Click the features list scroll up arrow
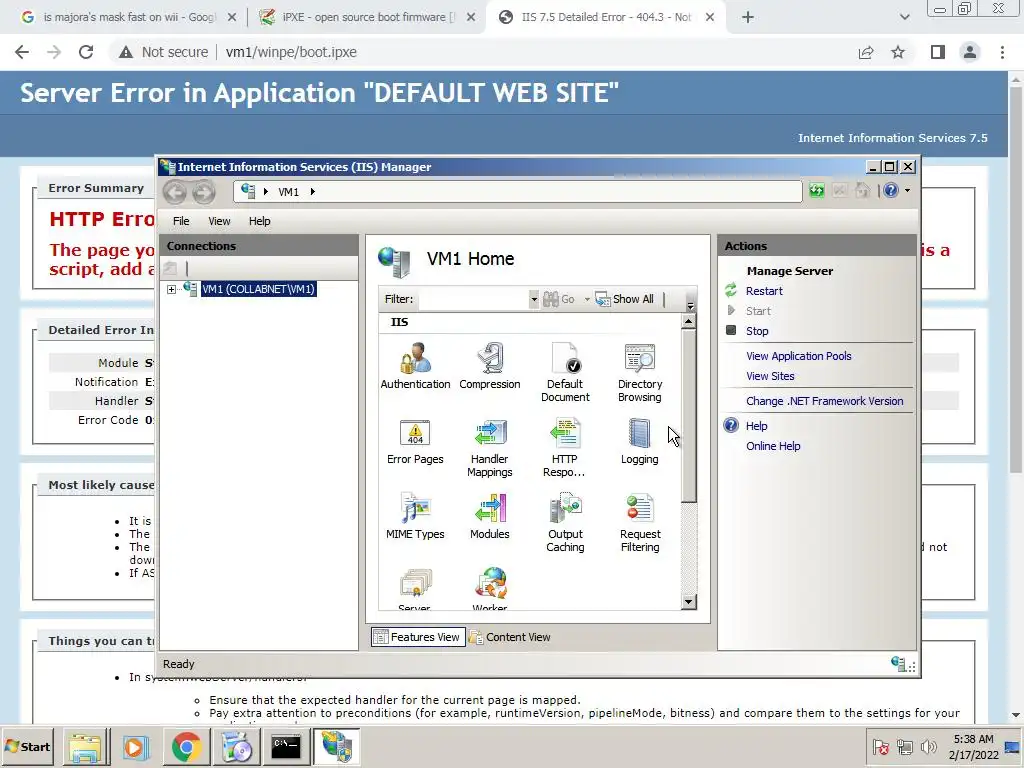Viewport: 1024px width, 768px height. click(x=688, y=321)
